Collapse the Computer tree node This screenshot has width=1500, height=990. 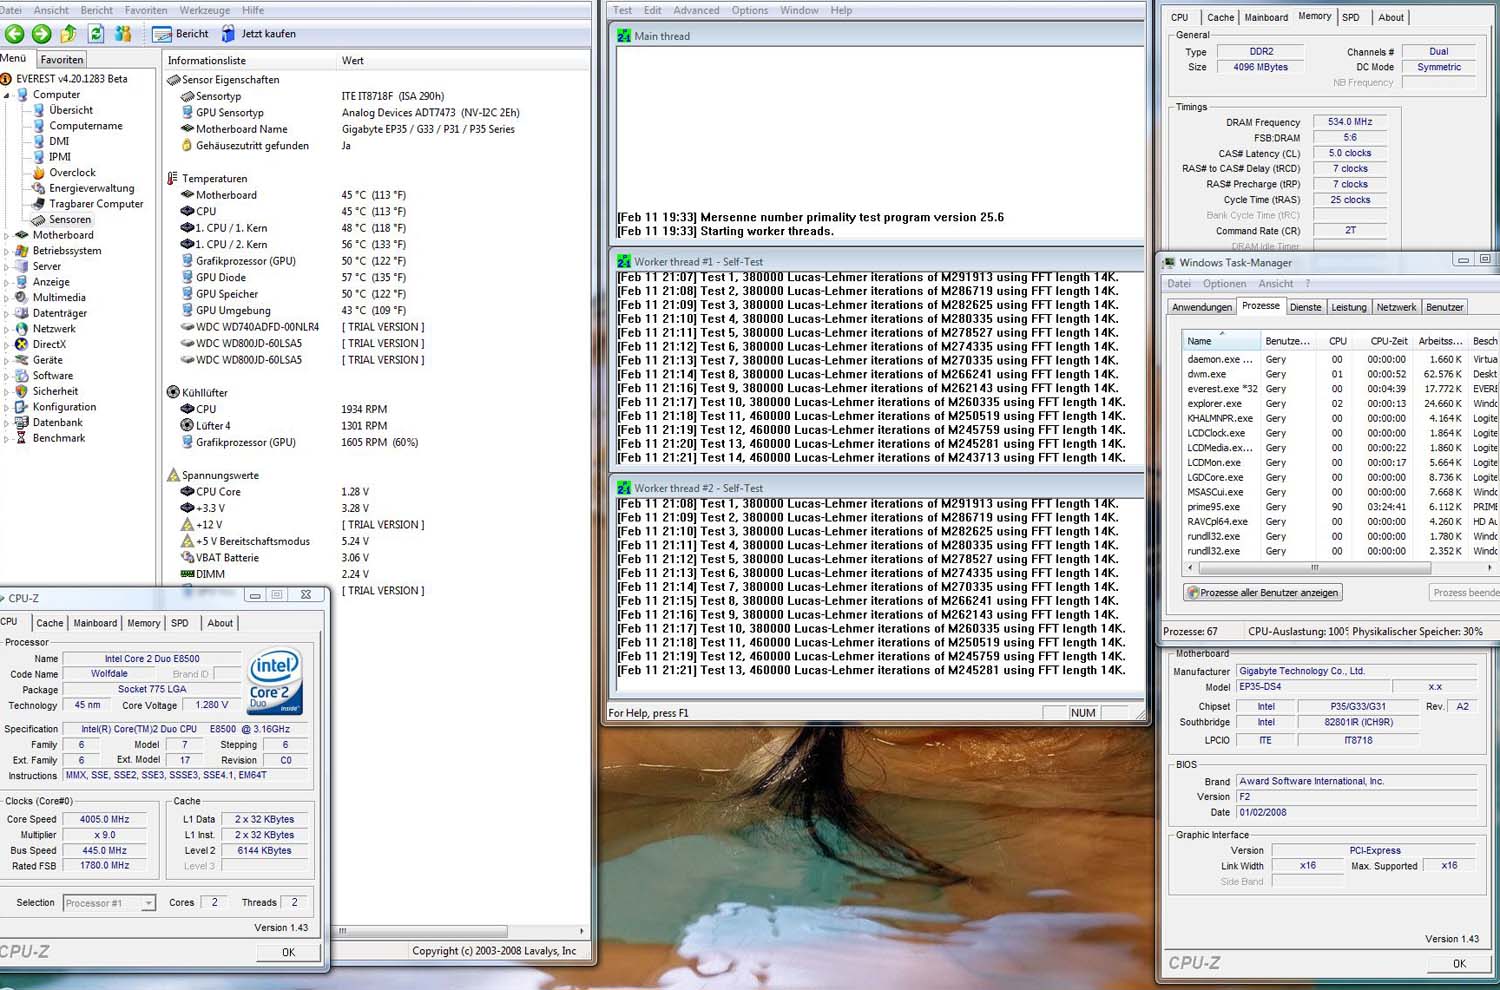[x=7, y=95]
